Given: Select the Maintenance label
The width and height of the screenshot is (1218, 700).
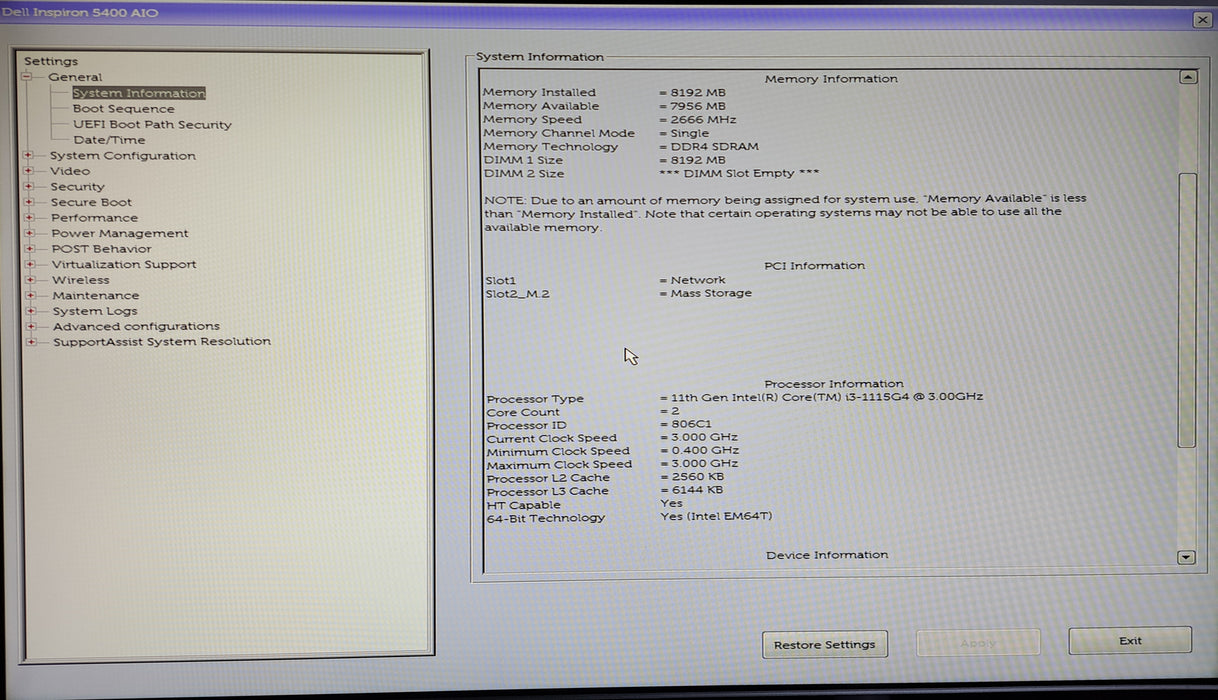Looking at the screenshot, I should coord(96,295).
